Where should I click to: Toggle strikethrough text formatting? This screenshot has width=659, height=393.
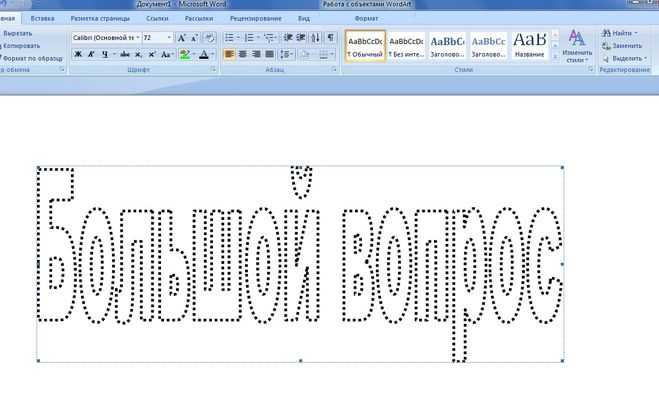point(125,54)
